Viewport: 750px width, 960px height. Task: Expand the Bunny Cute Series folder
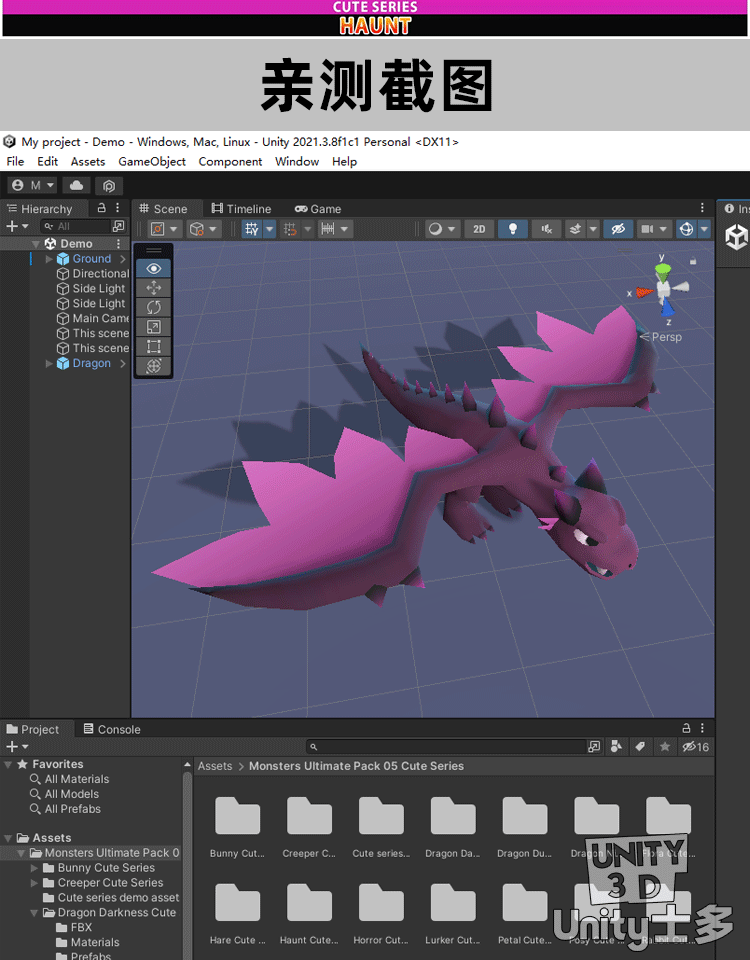[35, 868]
